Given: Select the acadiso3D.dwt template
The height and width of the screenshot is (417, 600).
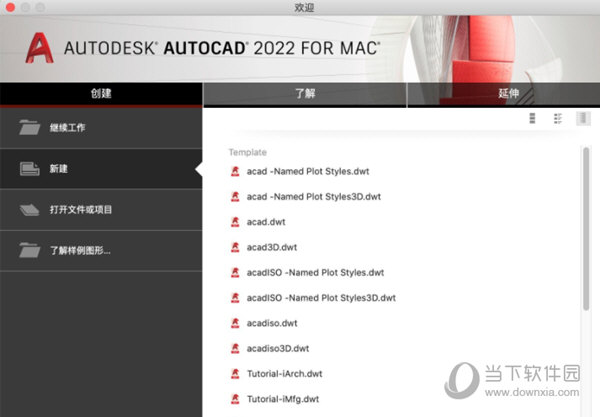Looking at the screenshot, I should pos(278,348).
